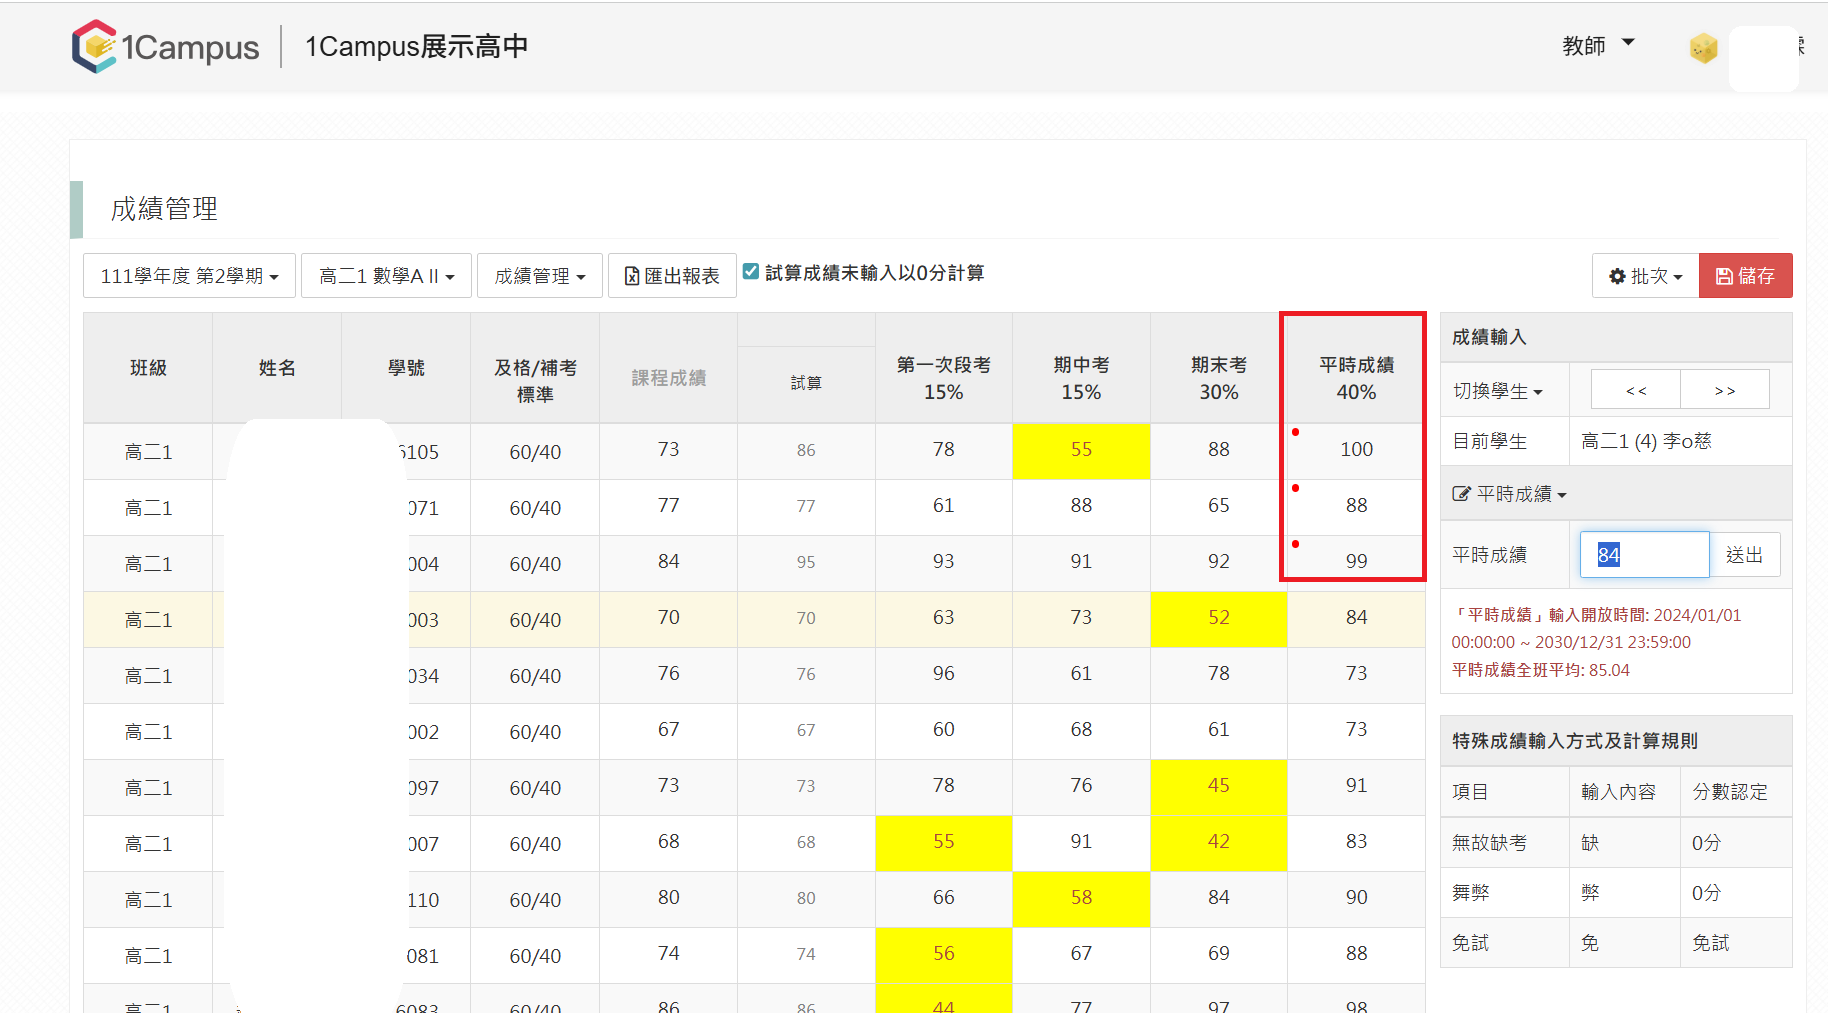This screenshot has height=1013, width=1828.
Task: Click the 1Campus logo
Action: click(x=165, y=46)
